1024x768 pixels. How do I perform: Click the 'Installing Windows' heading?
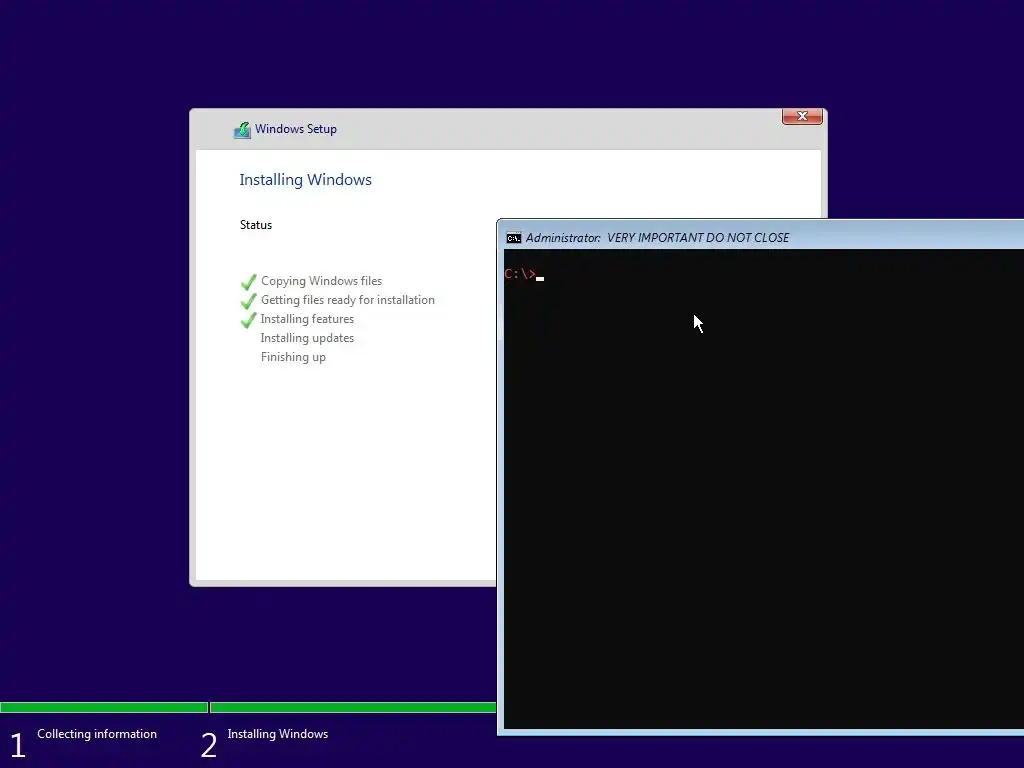click(x=305, y=180)
